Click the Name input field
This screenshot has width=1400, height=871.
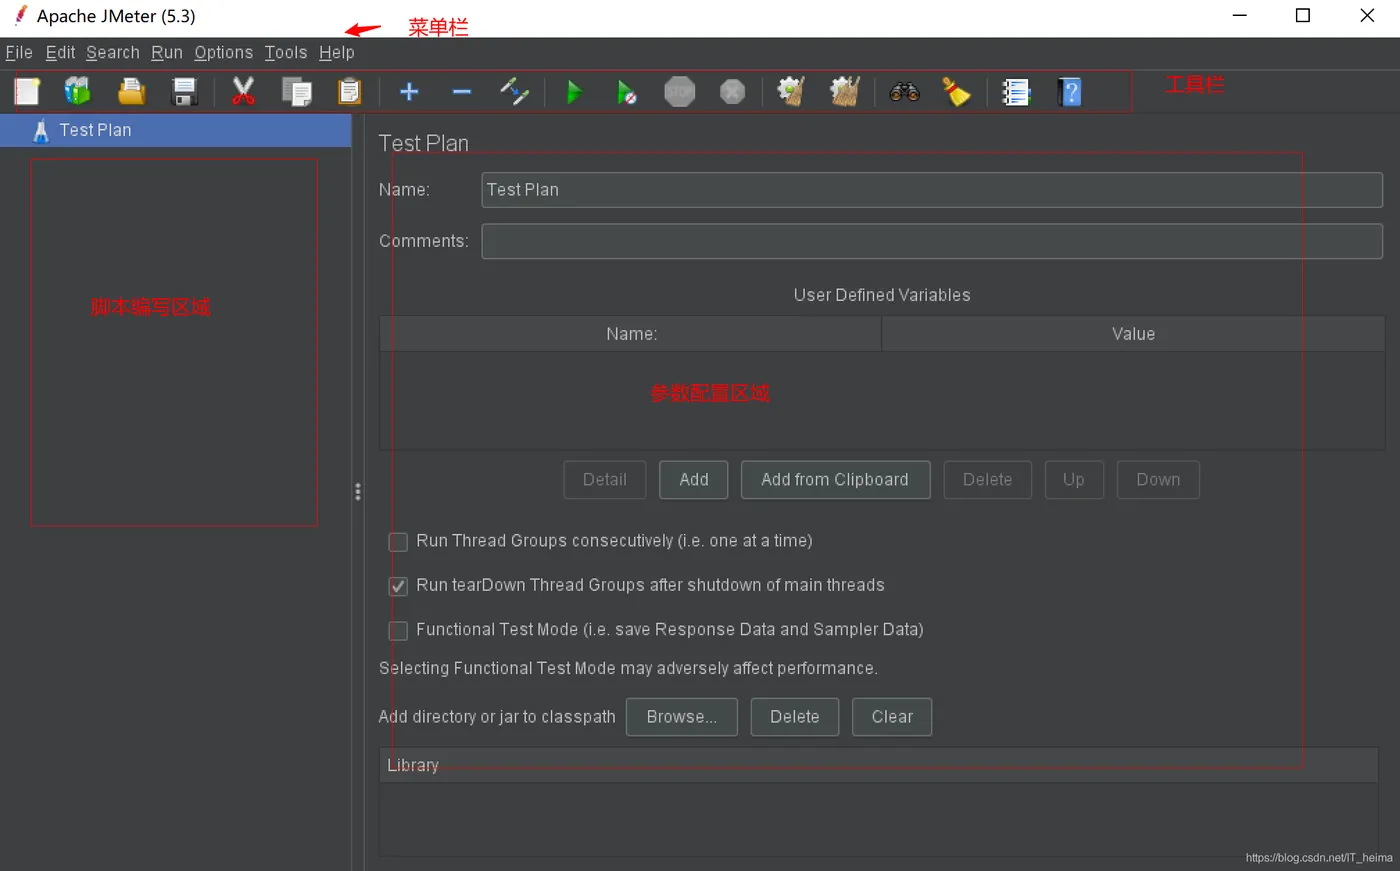pos(932,190)
